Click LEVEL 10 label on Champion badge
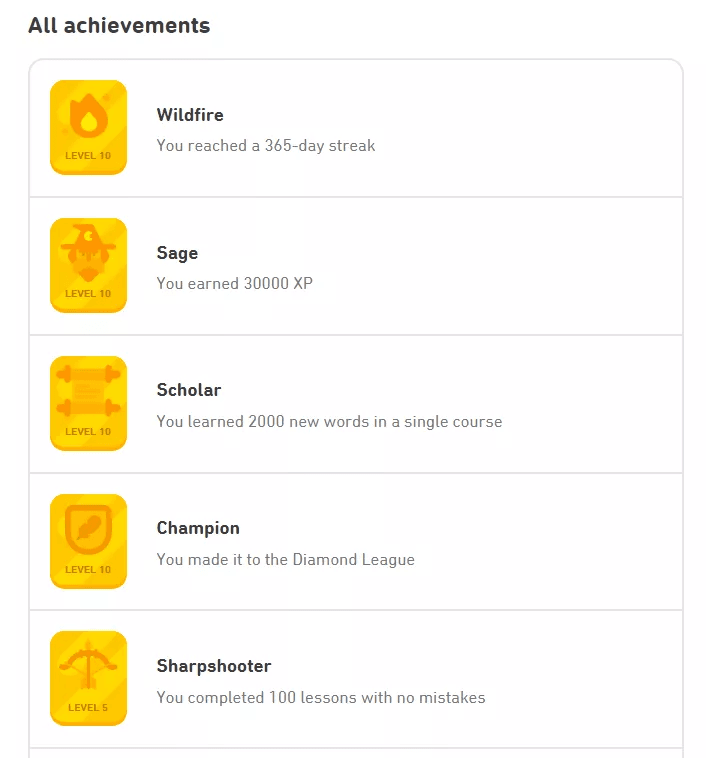 coord(88,570)
